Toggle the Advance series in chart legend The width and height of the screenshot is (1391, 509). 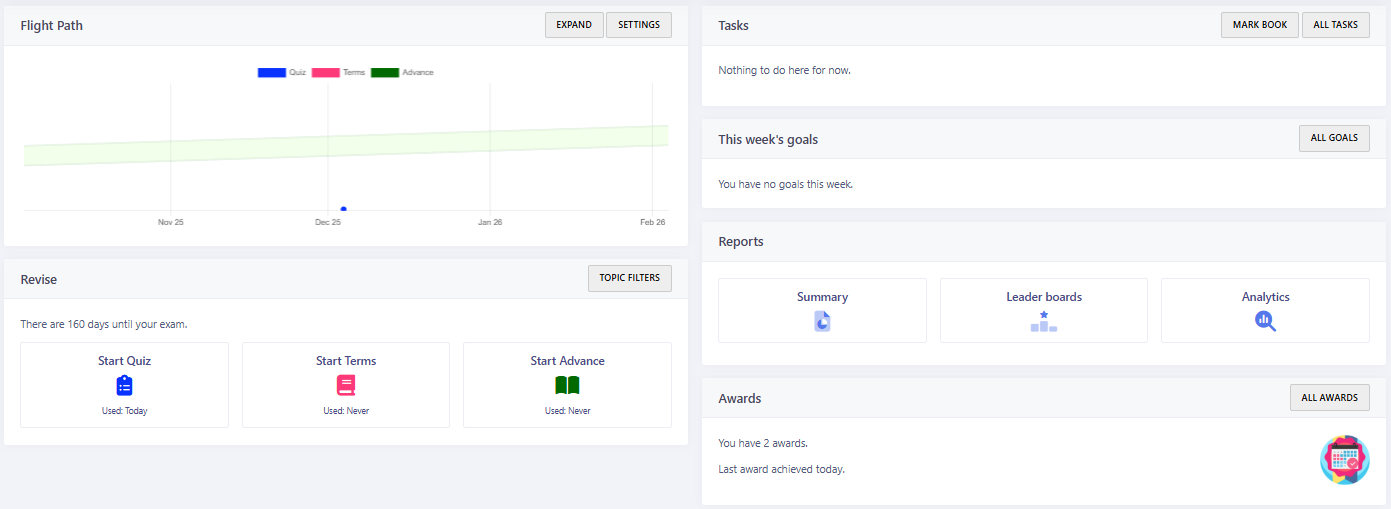point(385,73)
